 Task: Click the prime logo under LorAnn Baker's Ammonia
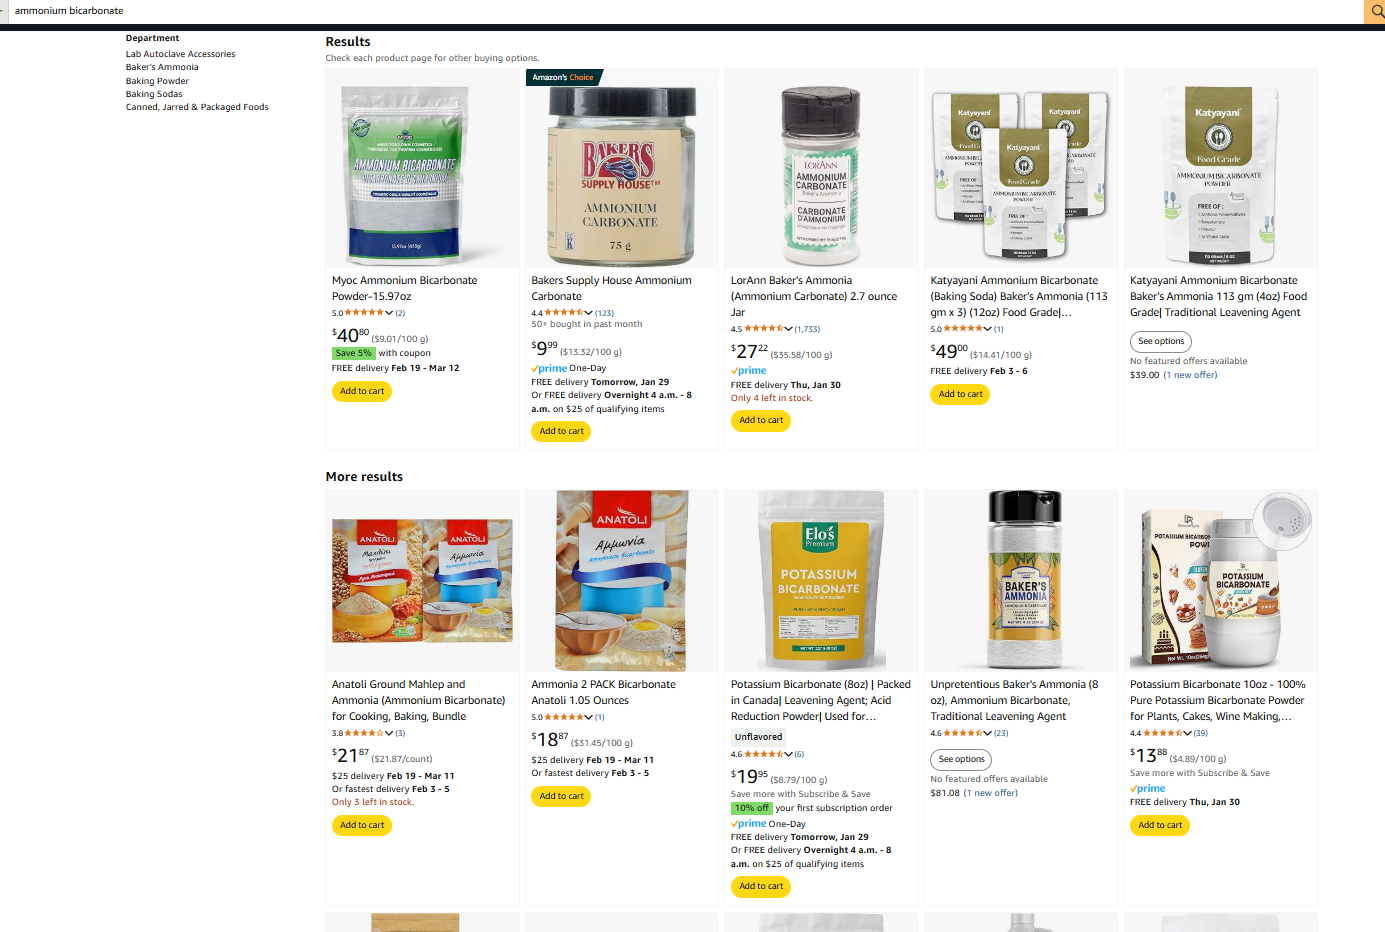coord(749,370)
